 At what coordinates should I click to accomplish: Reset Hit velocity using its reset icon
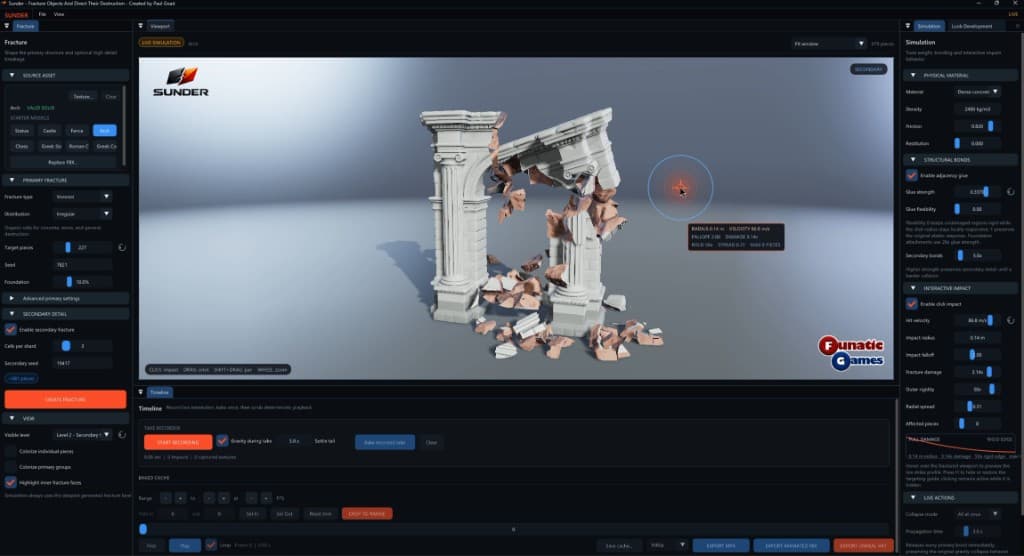(1010, 320)
